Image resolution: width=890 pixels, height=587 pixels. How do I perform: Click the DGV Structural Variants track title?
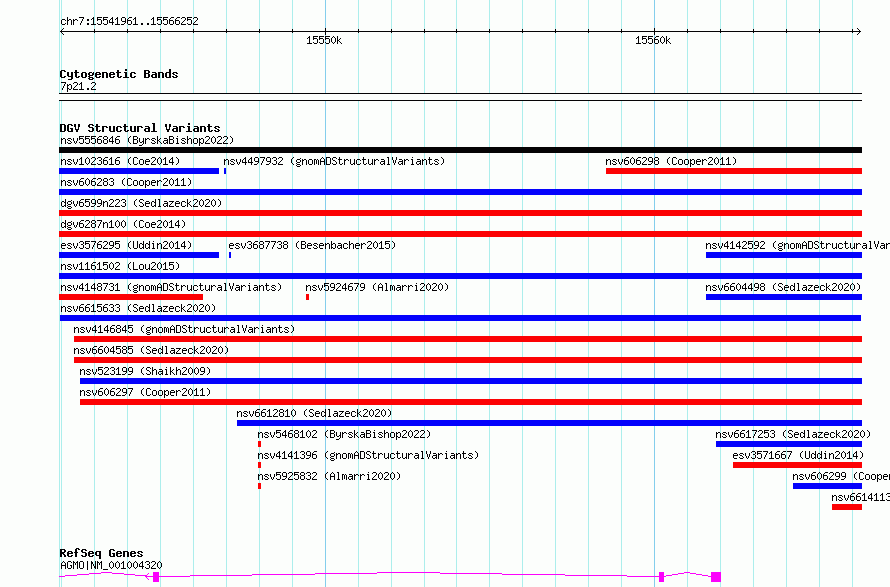(140, 128)
